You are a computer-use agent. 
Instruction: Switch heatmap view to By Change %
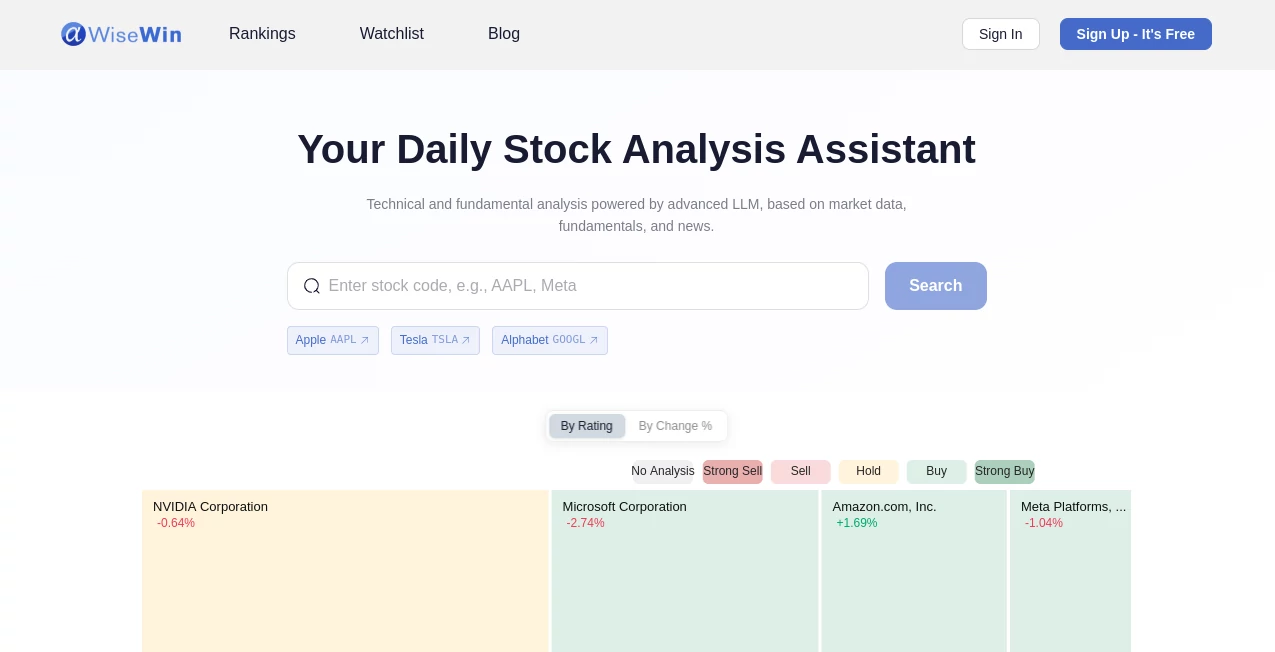pos(675,426)
